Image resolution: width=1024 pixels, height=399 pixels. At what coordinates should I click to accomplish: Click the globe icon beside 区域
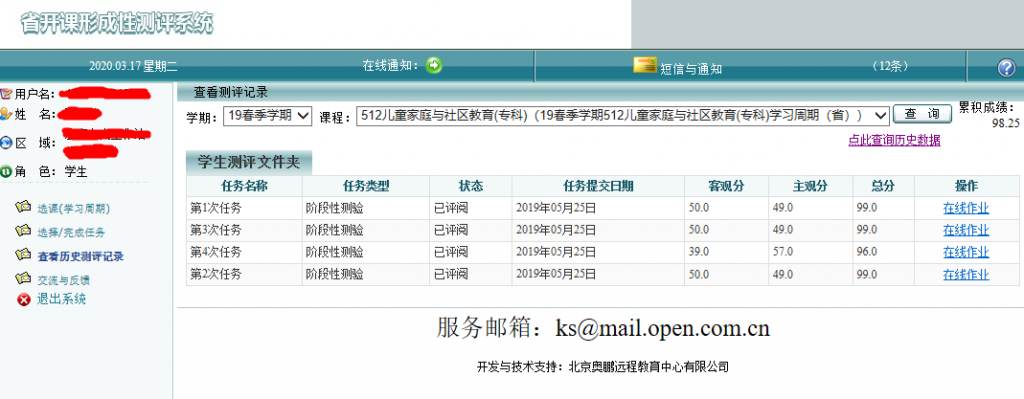tap(7, 142)
